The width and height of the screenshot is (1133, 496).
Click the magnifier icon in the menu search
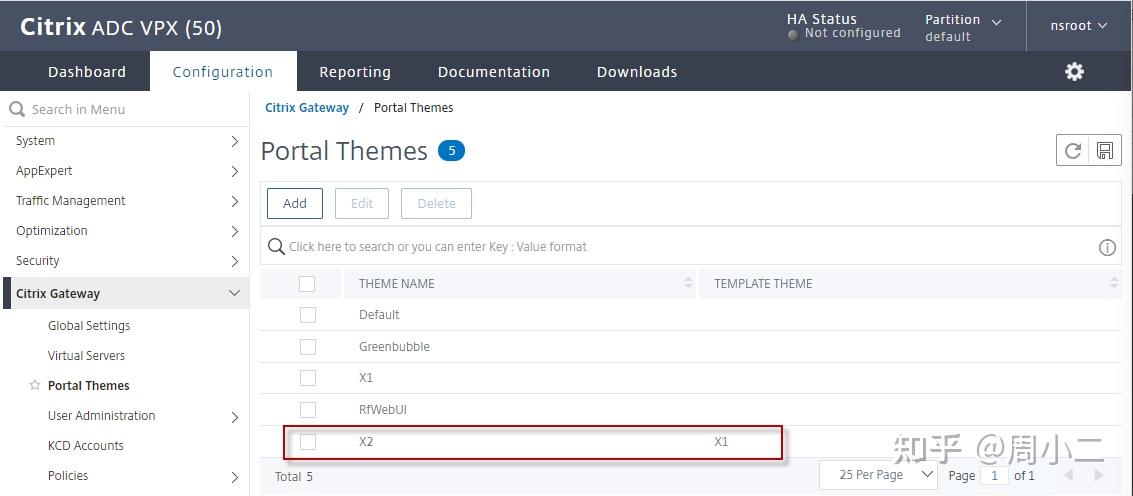(17, 110)
